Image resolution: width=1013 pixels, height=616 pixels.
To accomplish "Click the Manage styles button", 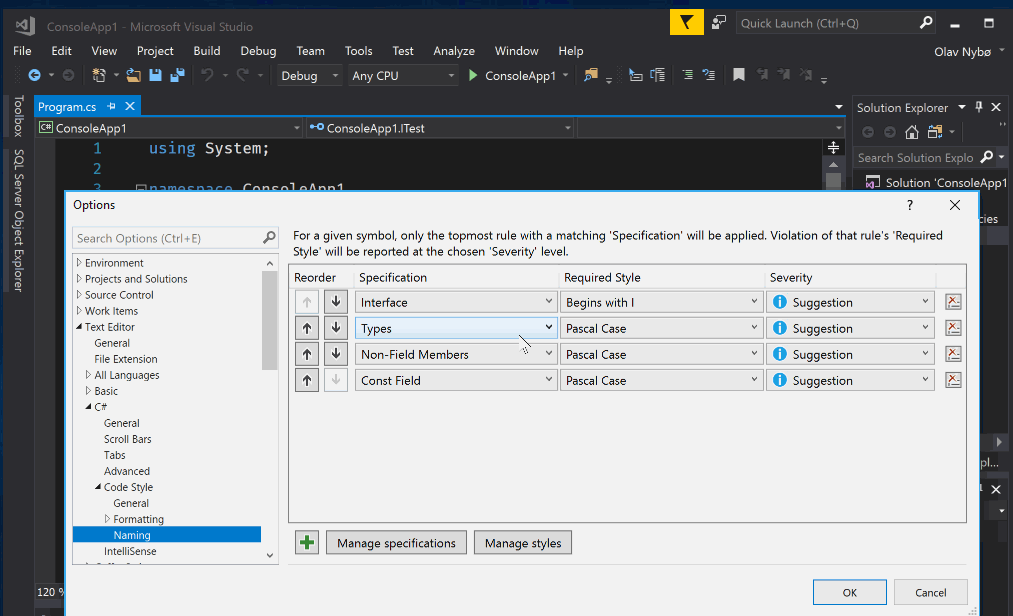I will click(x=522, y=542).
